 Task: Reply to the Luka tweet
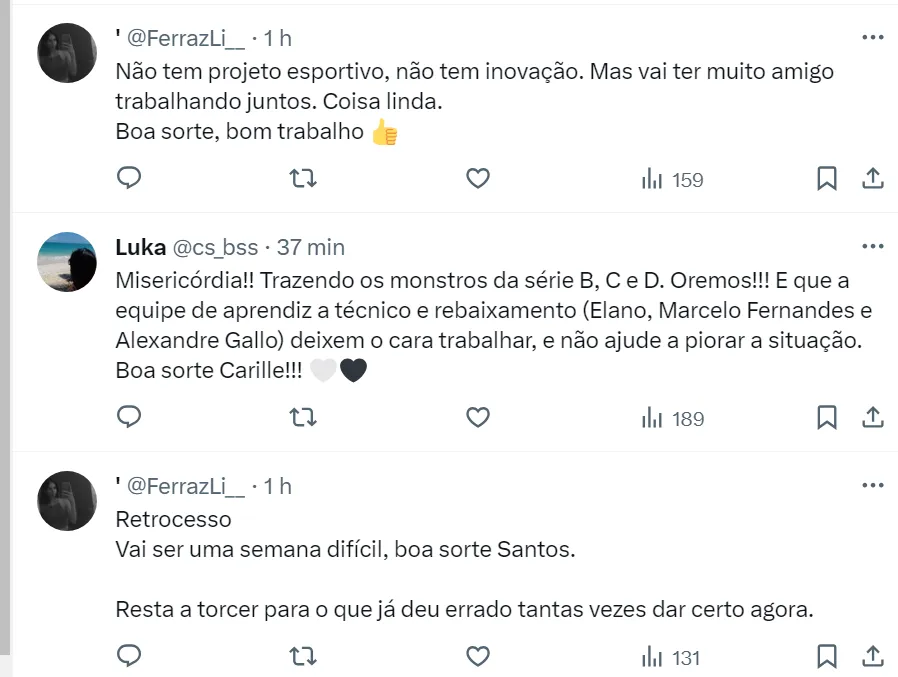pyautogui.click(x=129, y=417)
